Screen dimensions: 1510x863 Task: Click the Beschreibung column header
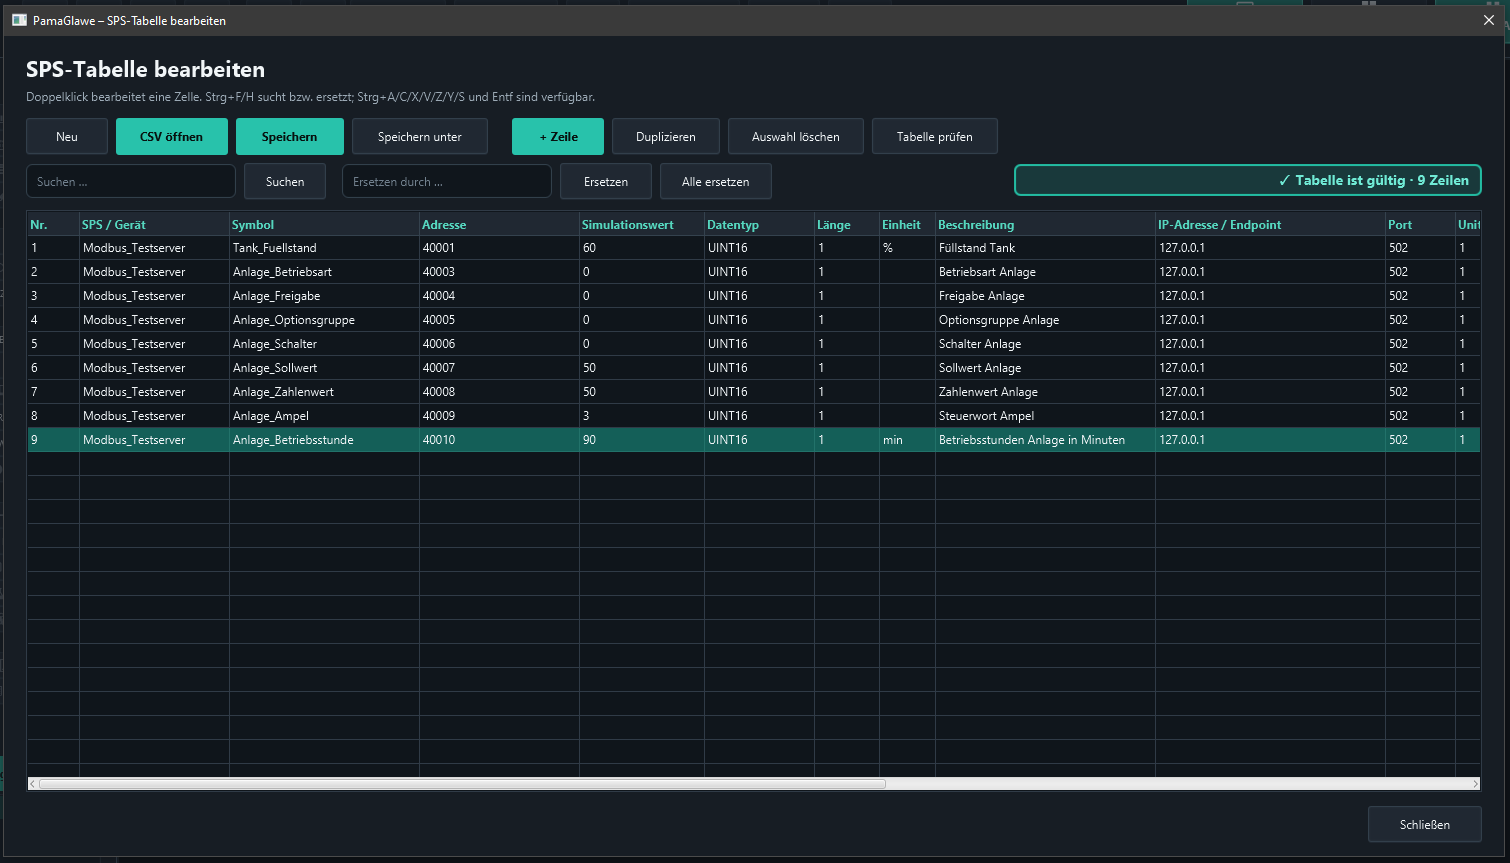point(1045,225)
